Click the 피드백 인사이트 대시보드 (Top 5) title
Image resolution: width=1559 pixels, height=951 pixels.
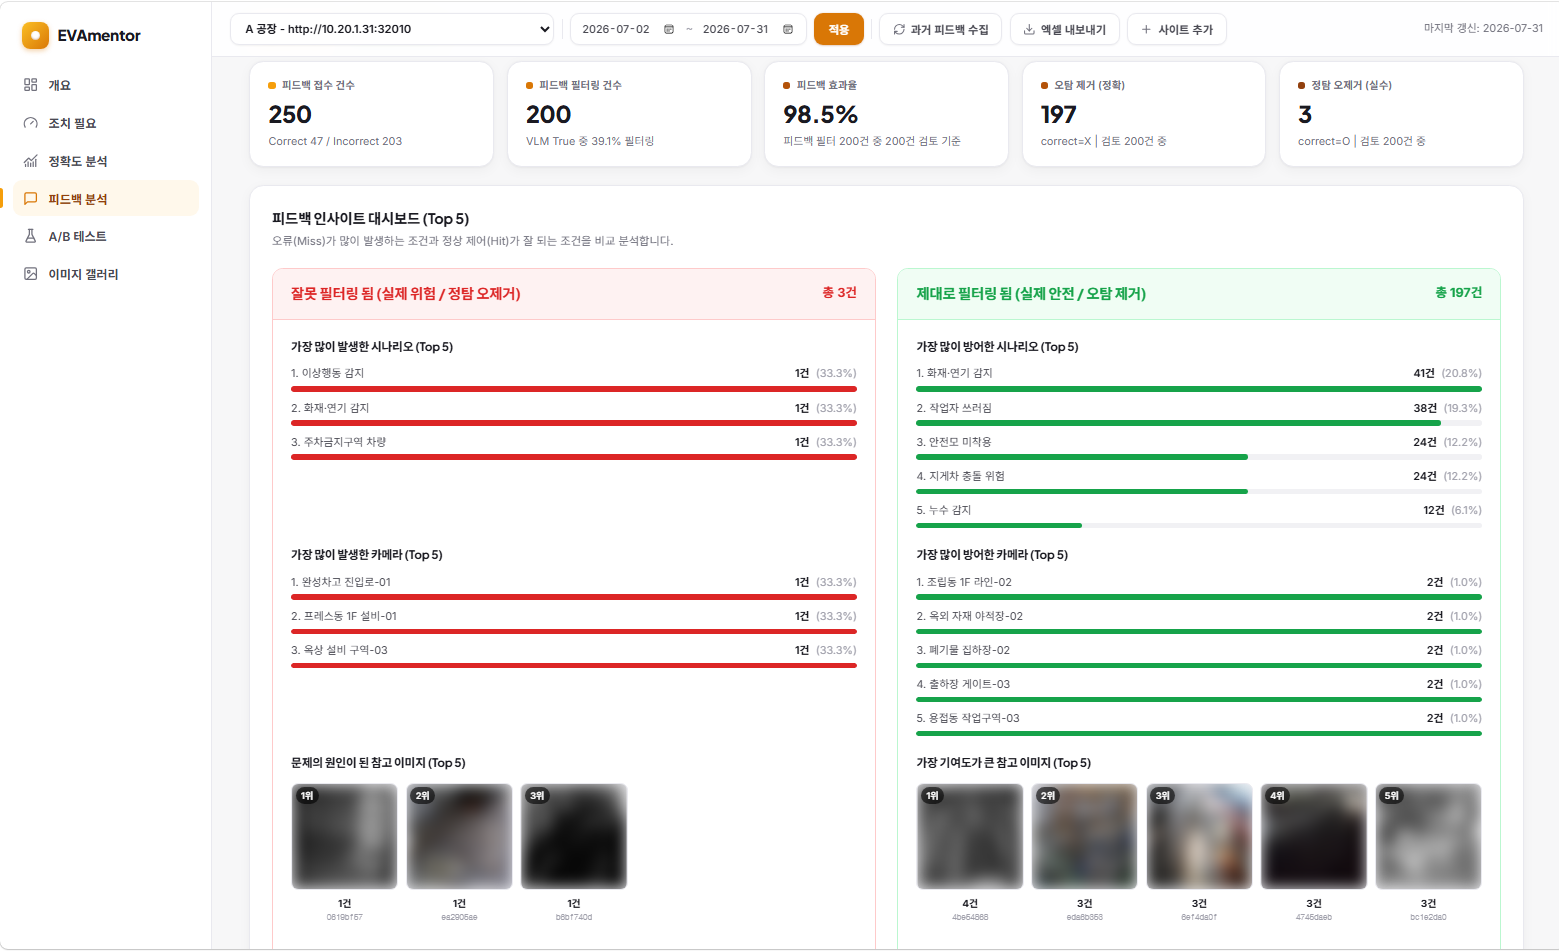click(370, 219)
